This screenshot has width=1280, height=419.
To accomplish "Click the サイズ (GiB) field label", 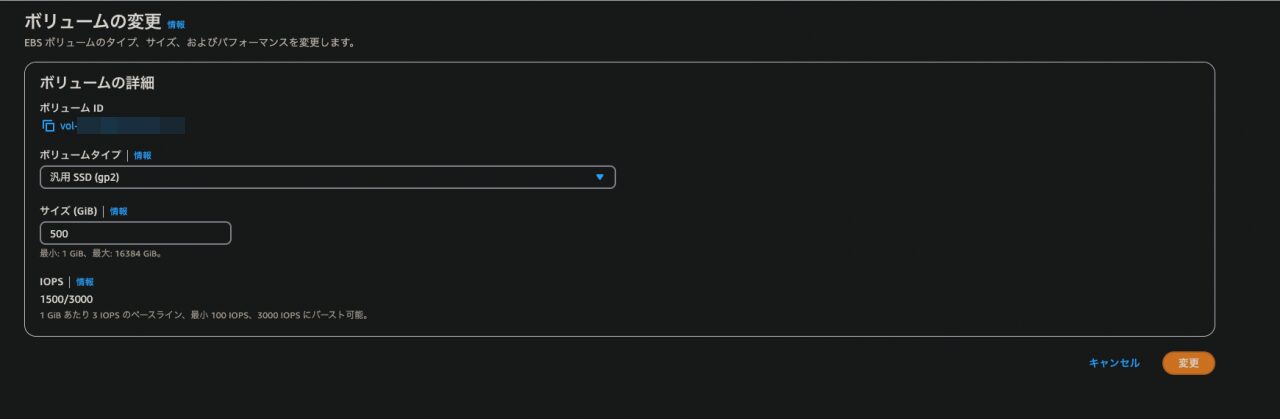I will pos(68,212).
